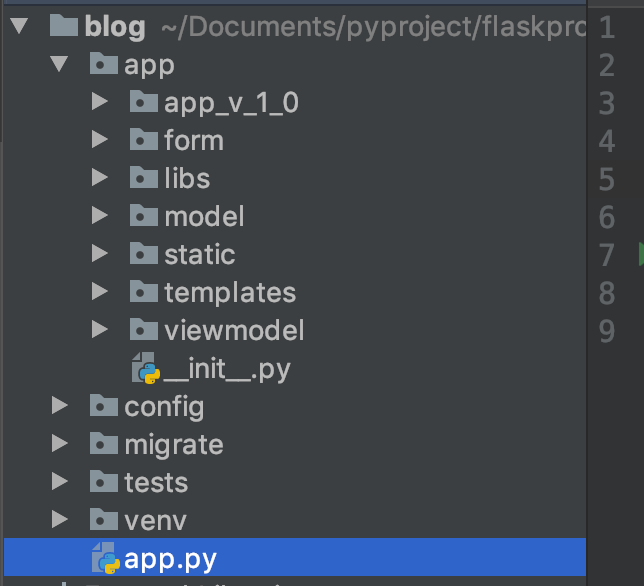Click the Python file icon of app.py
Viewport: 644px width, 586px height.
(105, 558)
